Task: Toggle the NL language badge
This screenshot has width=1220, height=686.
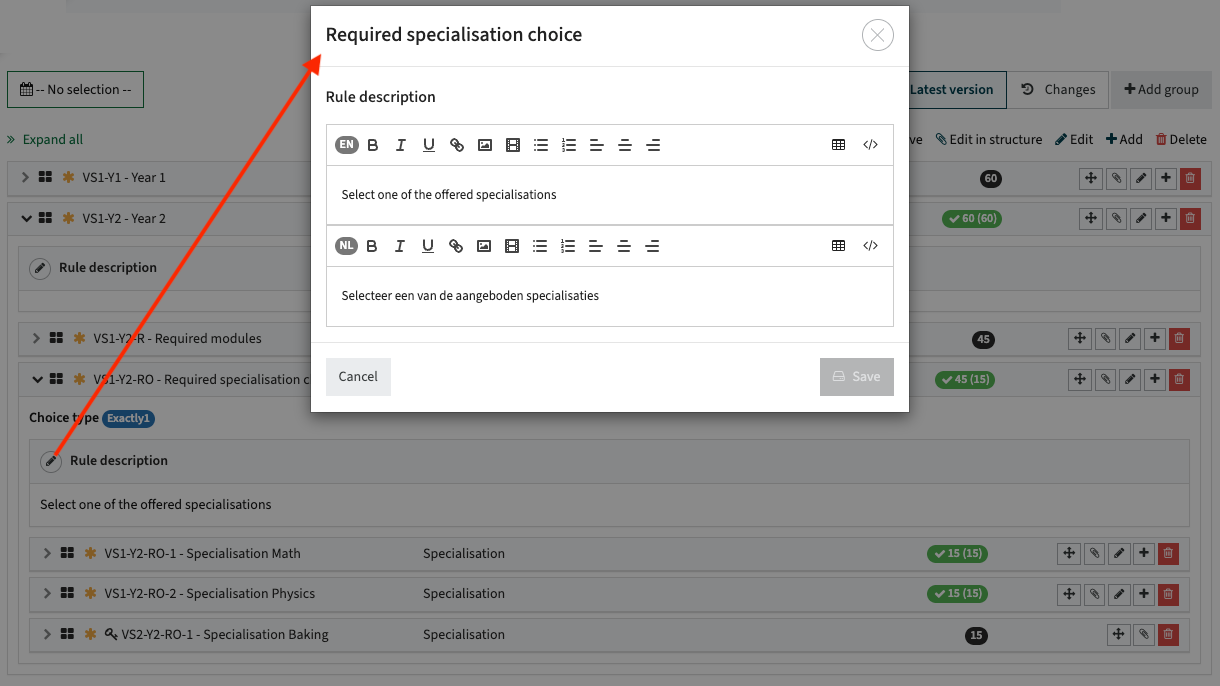Action: [346, 246]
